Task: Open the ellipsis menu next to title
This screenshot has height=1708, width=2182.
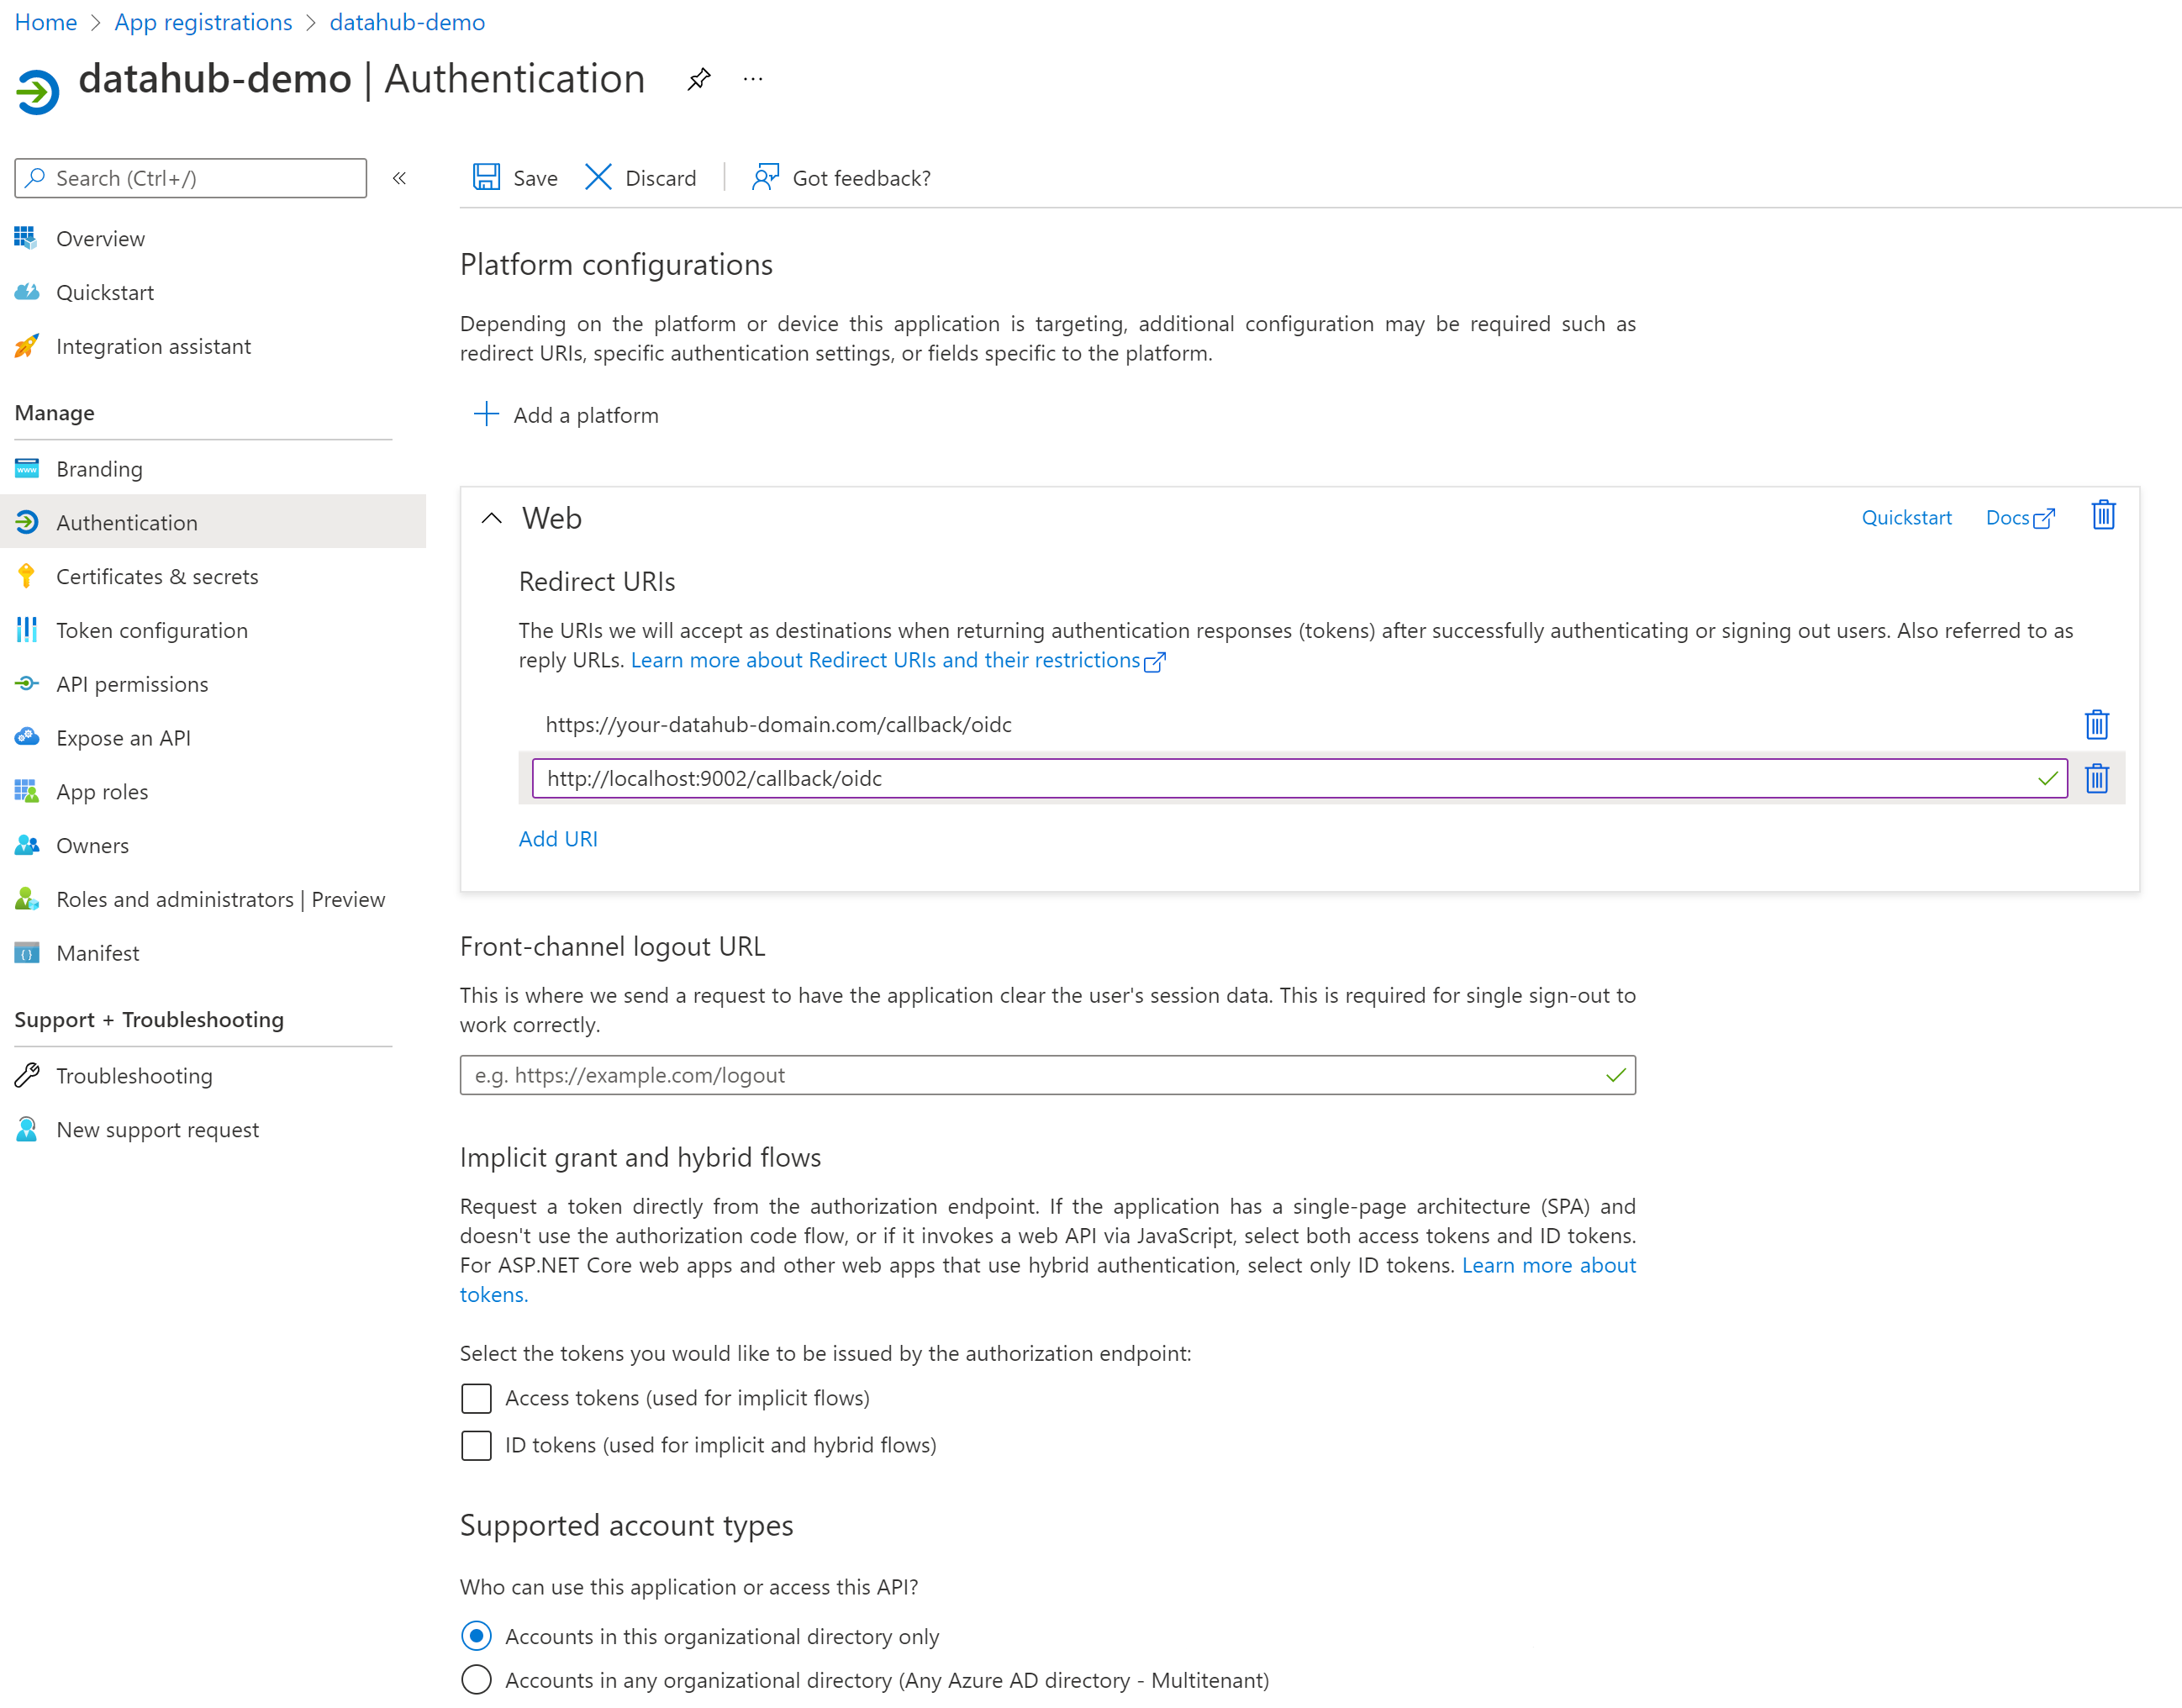Action: point(753,79)
